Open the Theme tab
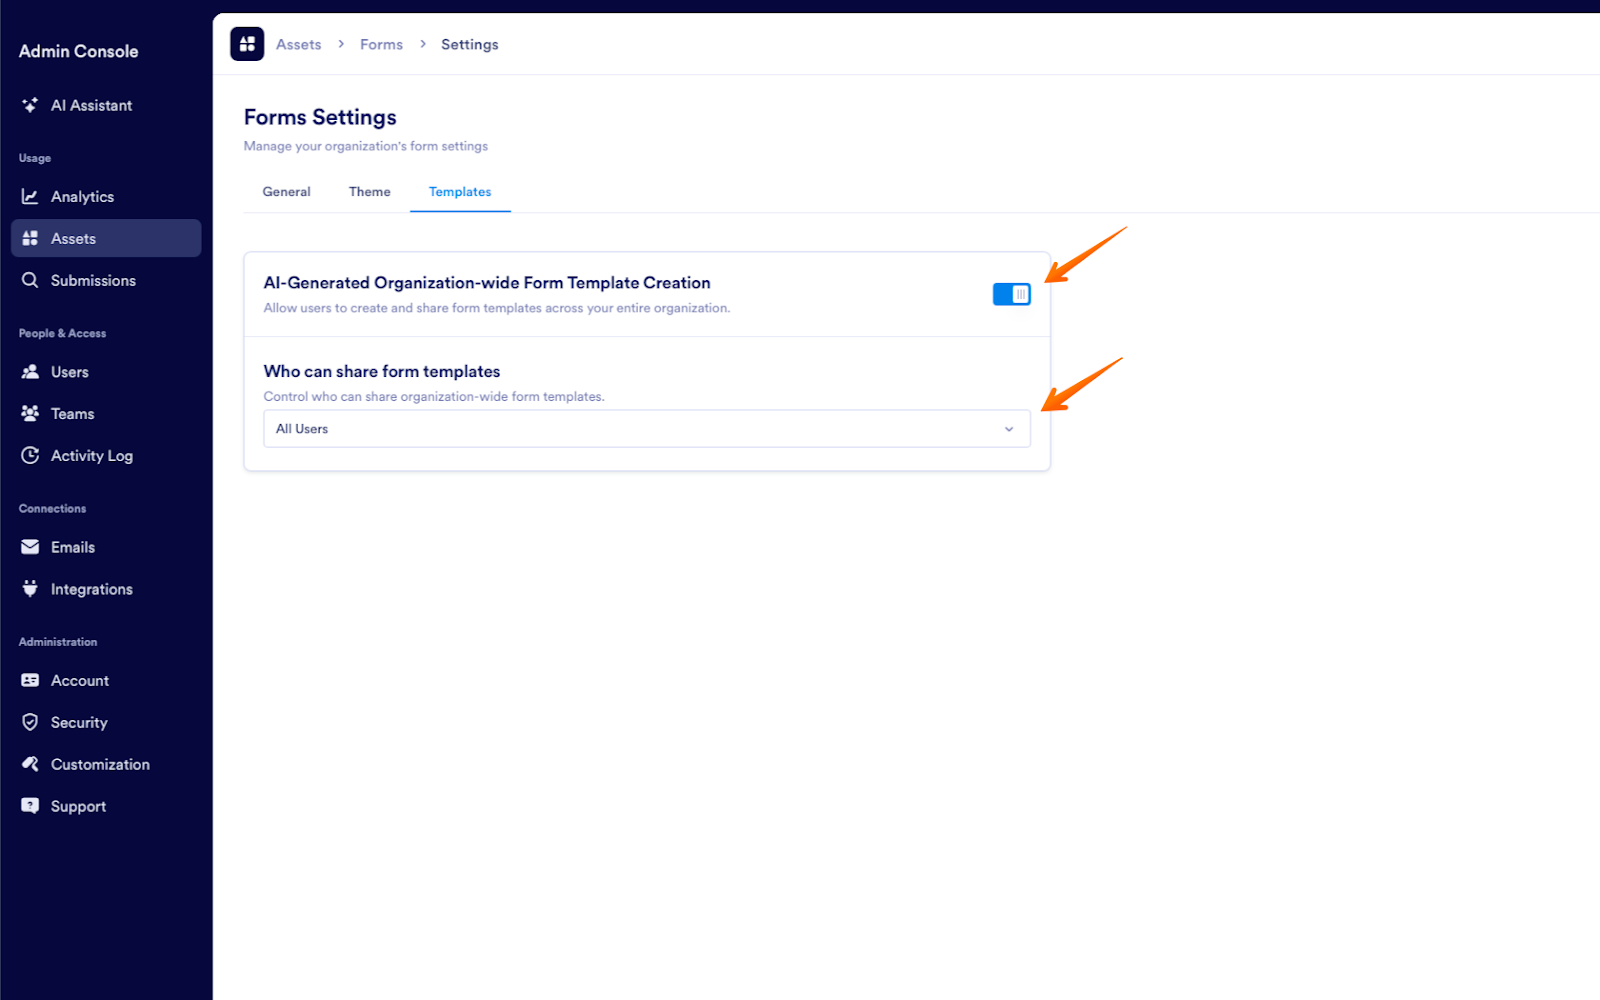 [x=369, y=191]
